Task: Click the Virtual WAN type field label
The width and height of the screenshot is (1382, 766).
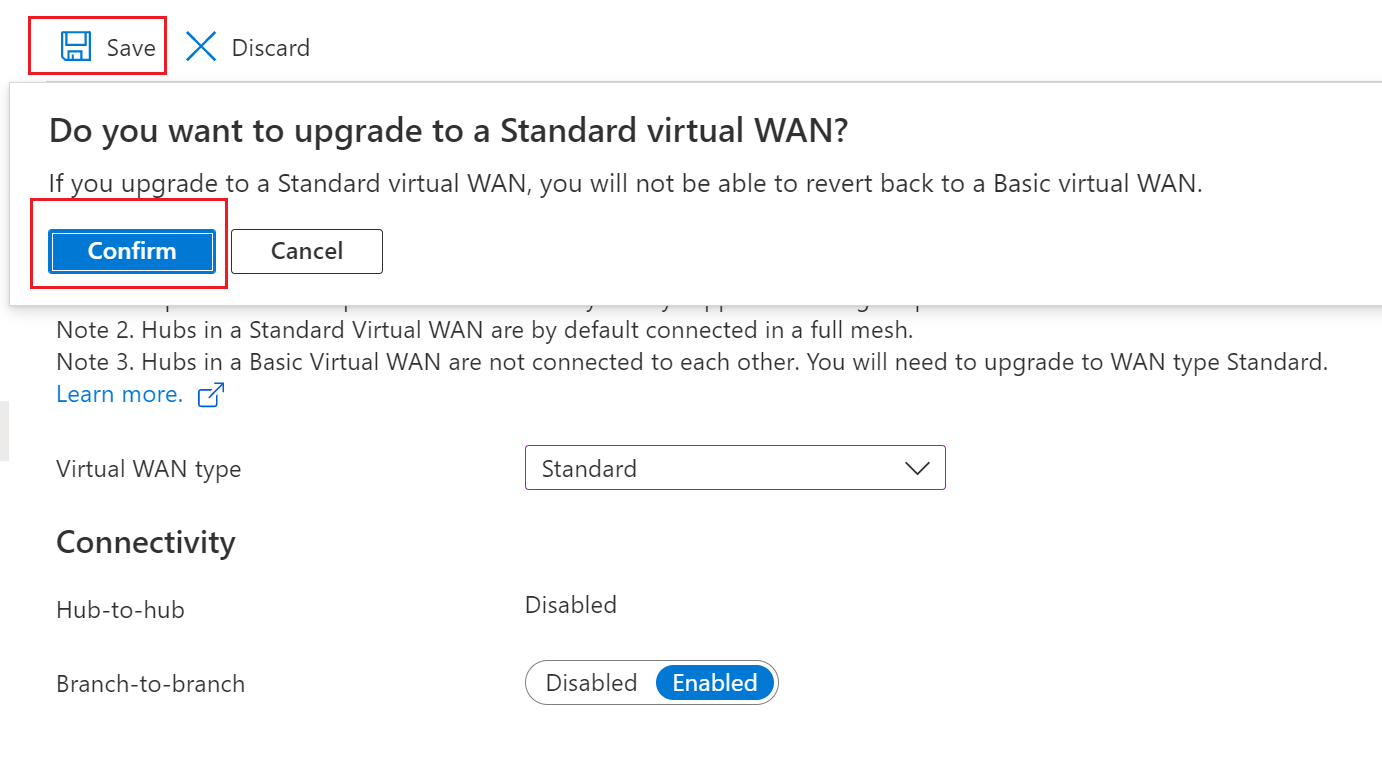Action: (149, 469)
